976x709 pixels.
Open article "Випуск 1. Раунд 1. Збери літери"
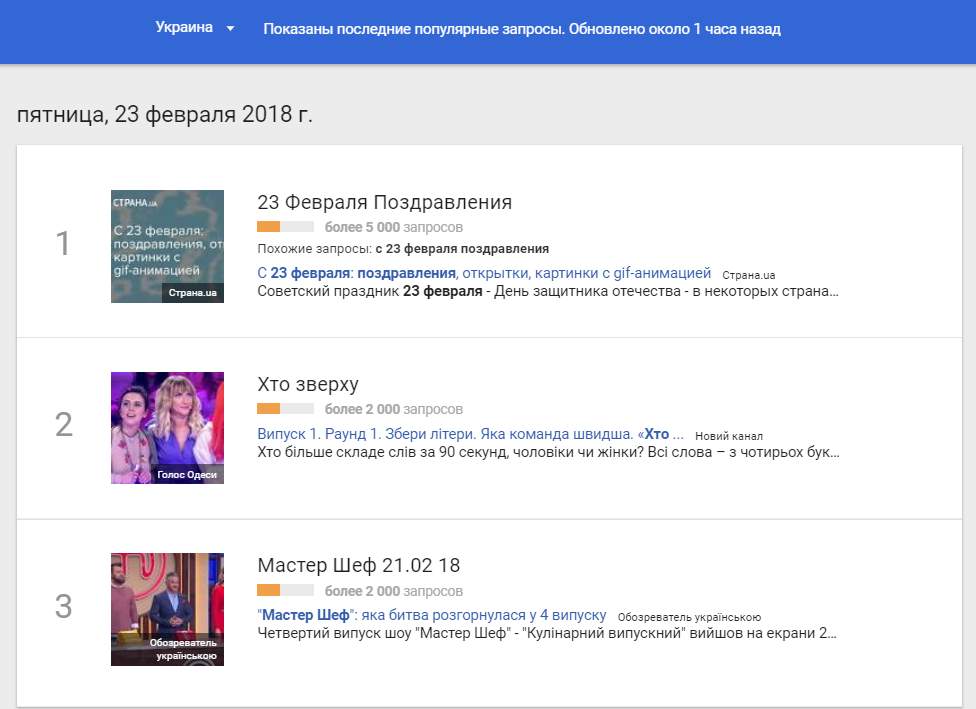click(x=470, y=435)
